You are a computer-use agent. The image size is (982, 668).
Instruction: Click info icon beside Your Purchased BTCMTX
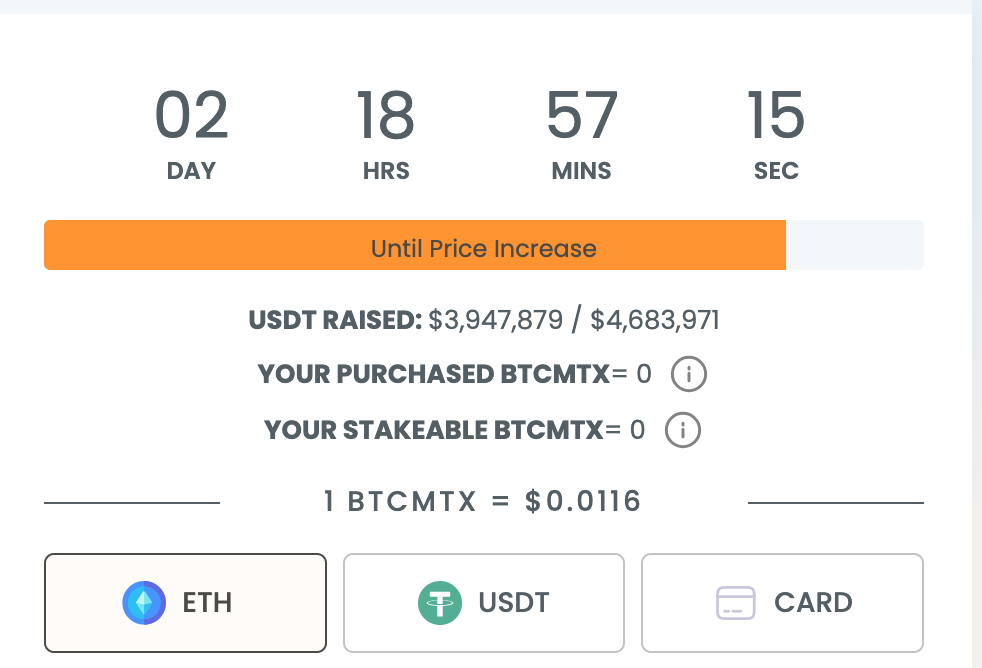pos(689,374)
